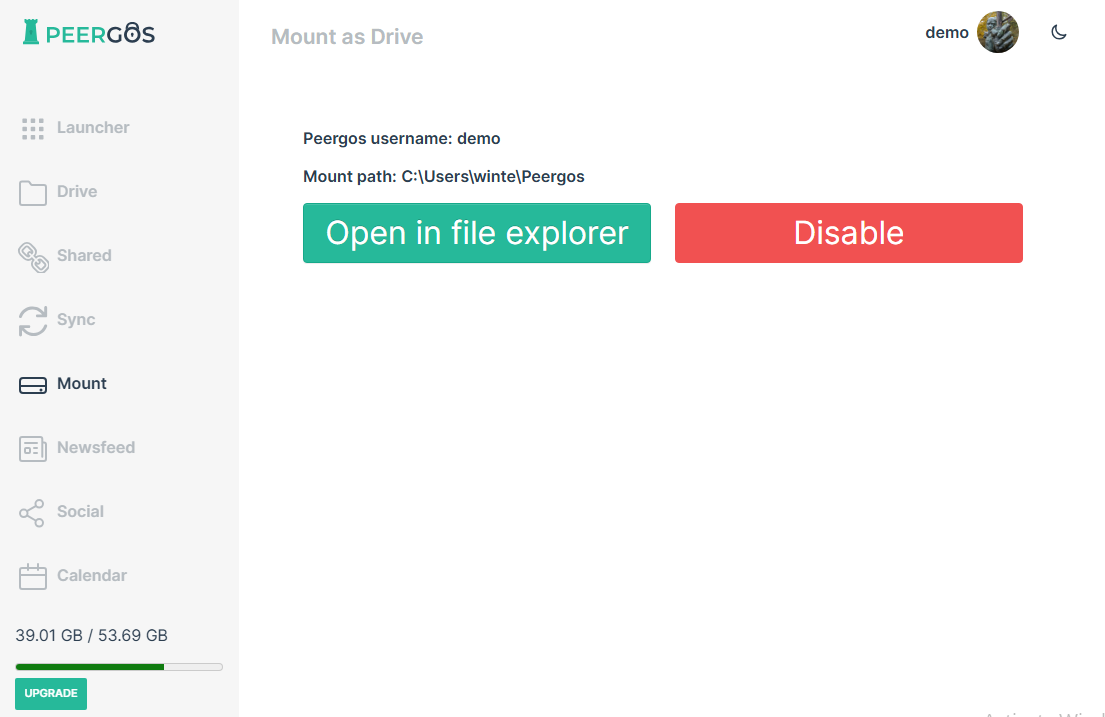
Task: Click the Launcher grid icon
Action: tap(32, 128)
